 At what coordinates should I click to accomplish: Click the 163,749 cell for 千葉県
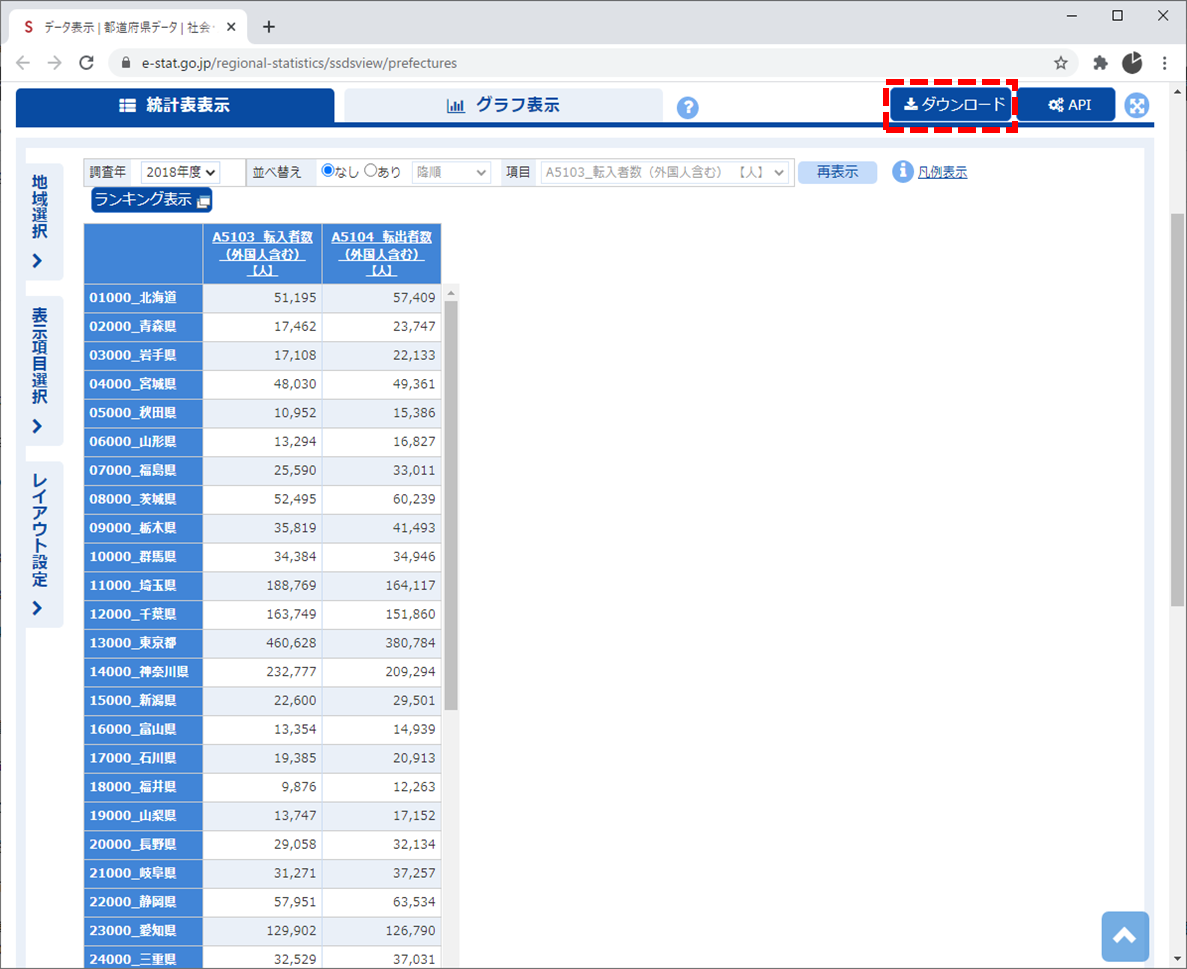pos(263,614)
